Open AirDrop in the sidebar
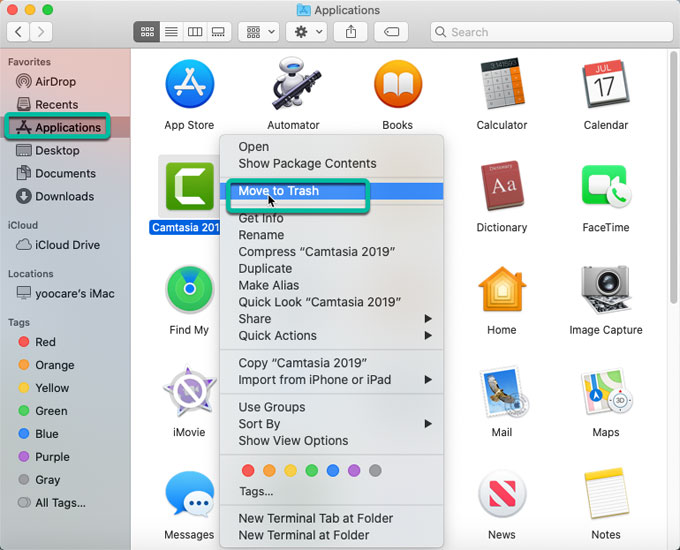The height and width of the screenshot is (550, 680). (x=65, y=82)
